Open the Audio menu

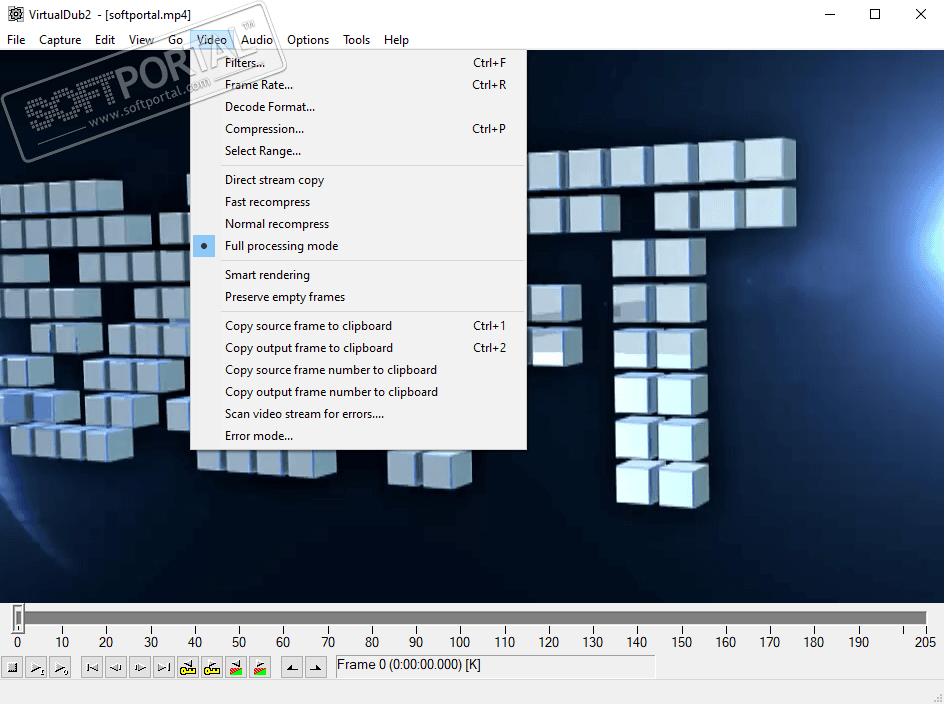point(257,40)
